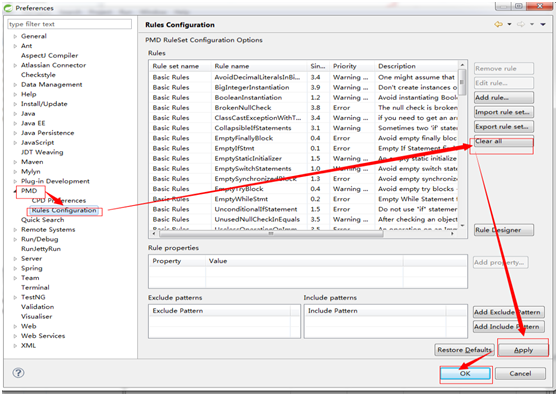Click the Apply button
The height and width of the screenshot is (396, 558).
523,350
